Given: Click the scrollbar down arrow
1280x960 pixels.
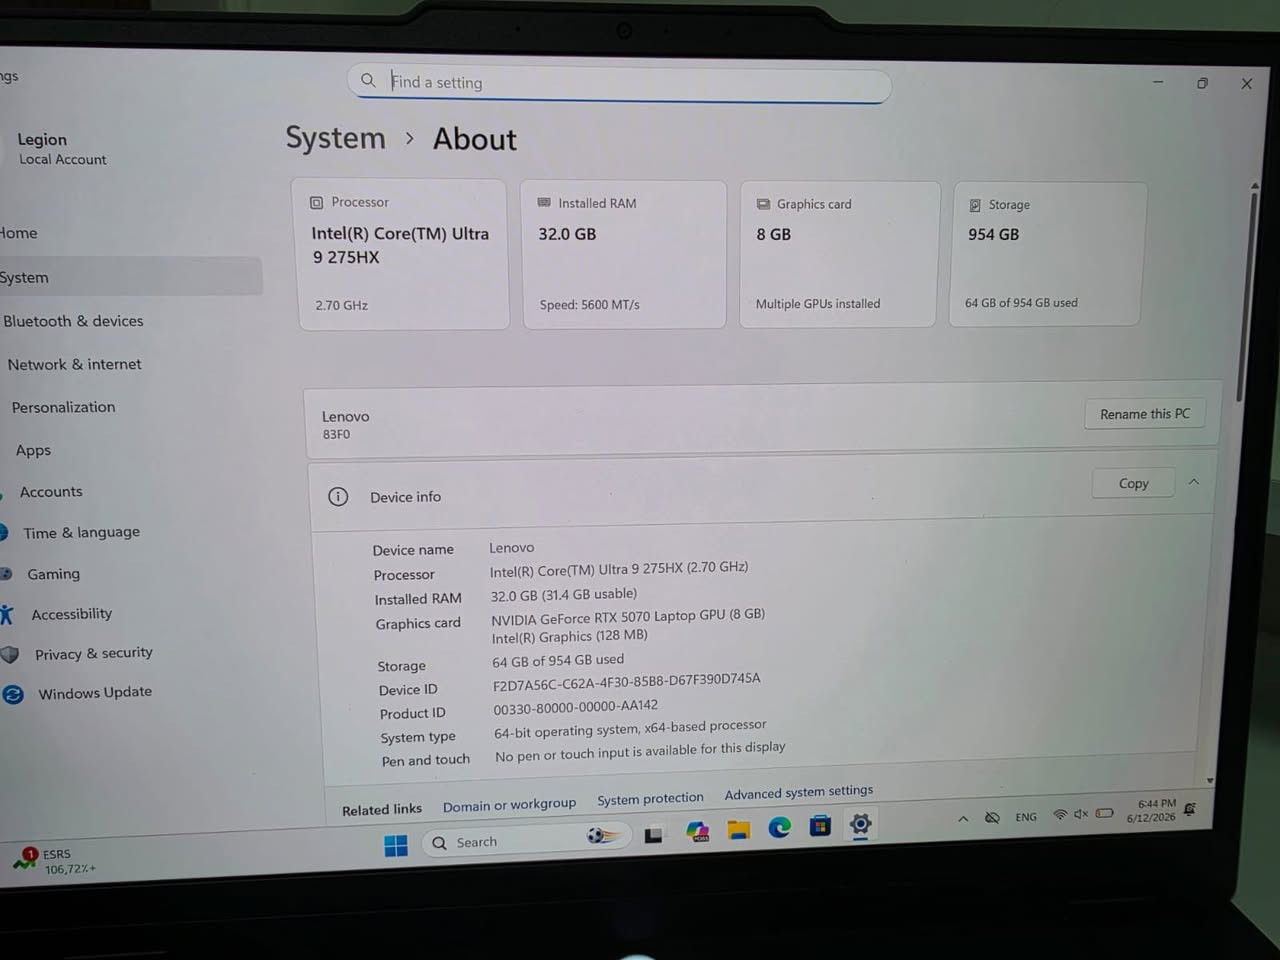Looking at the screenshot, I should (1210, 779).
